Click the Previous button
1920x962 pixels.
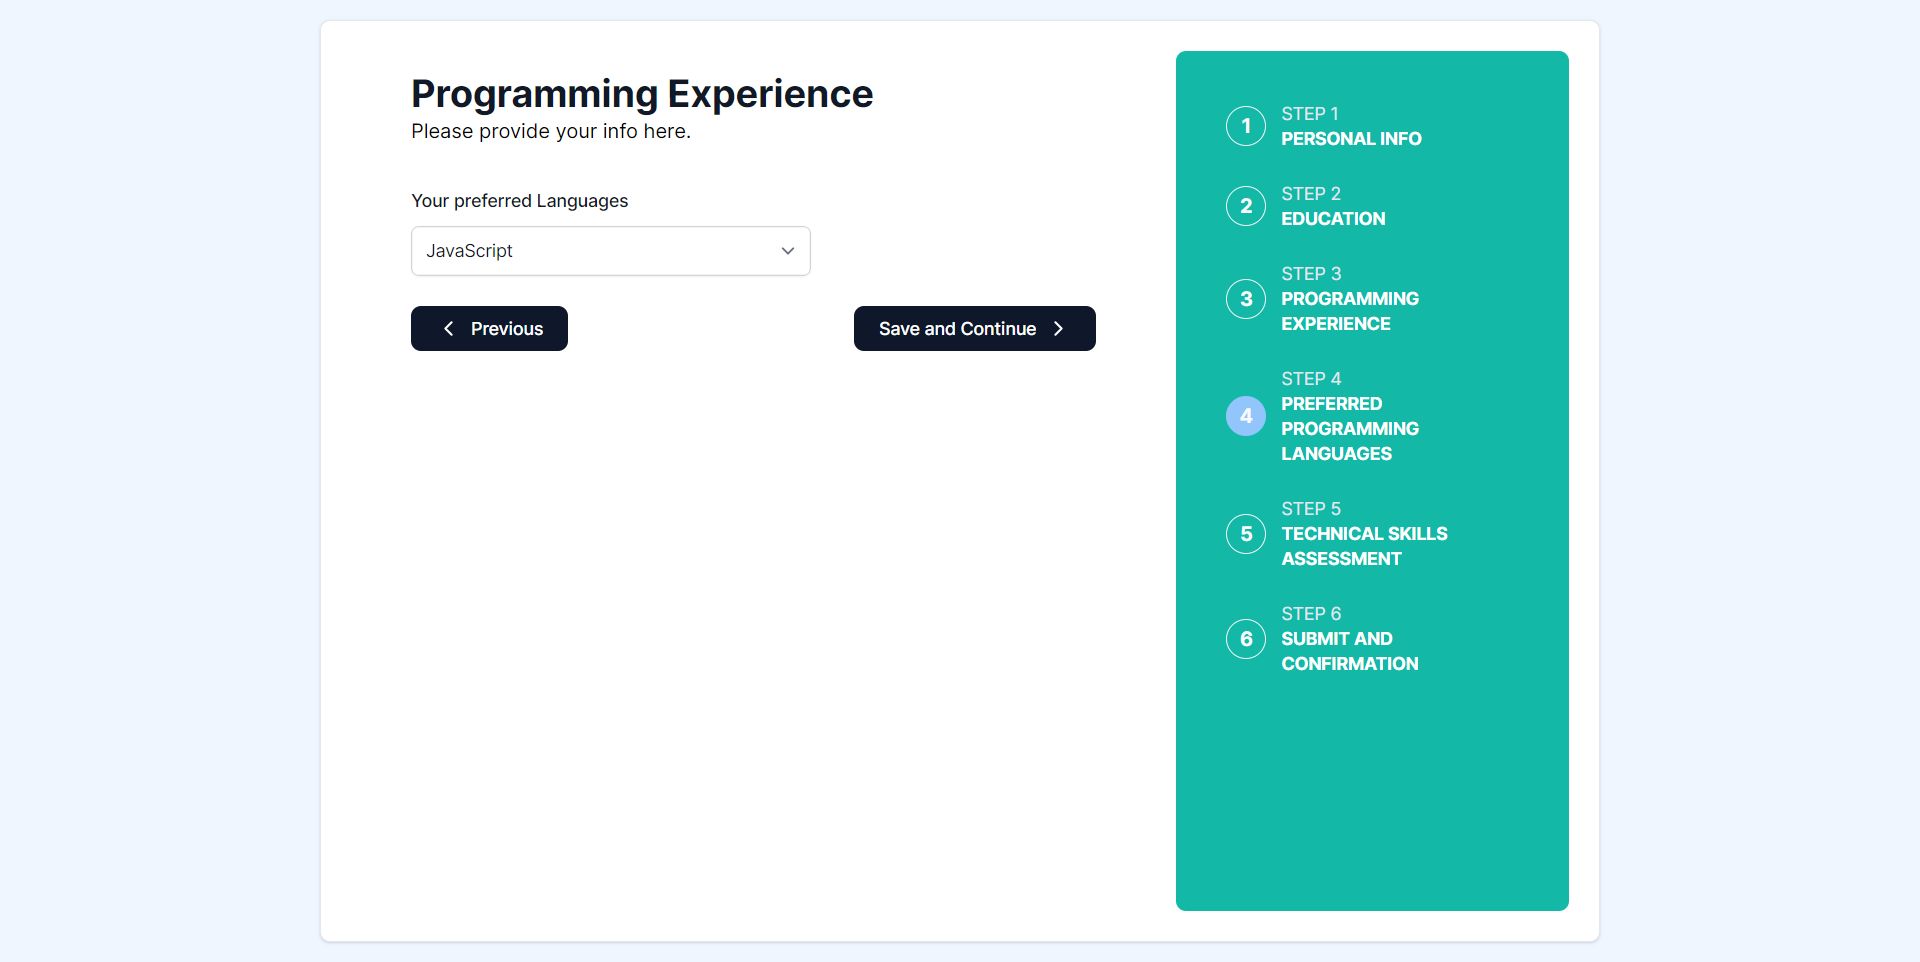pos(489,328)
